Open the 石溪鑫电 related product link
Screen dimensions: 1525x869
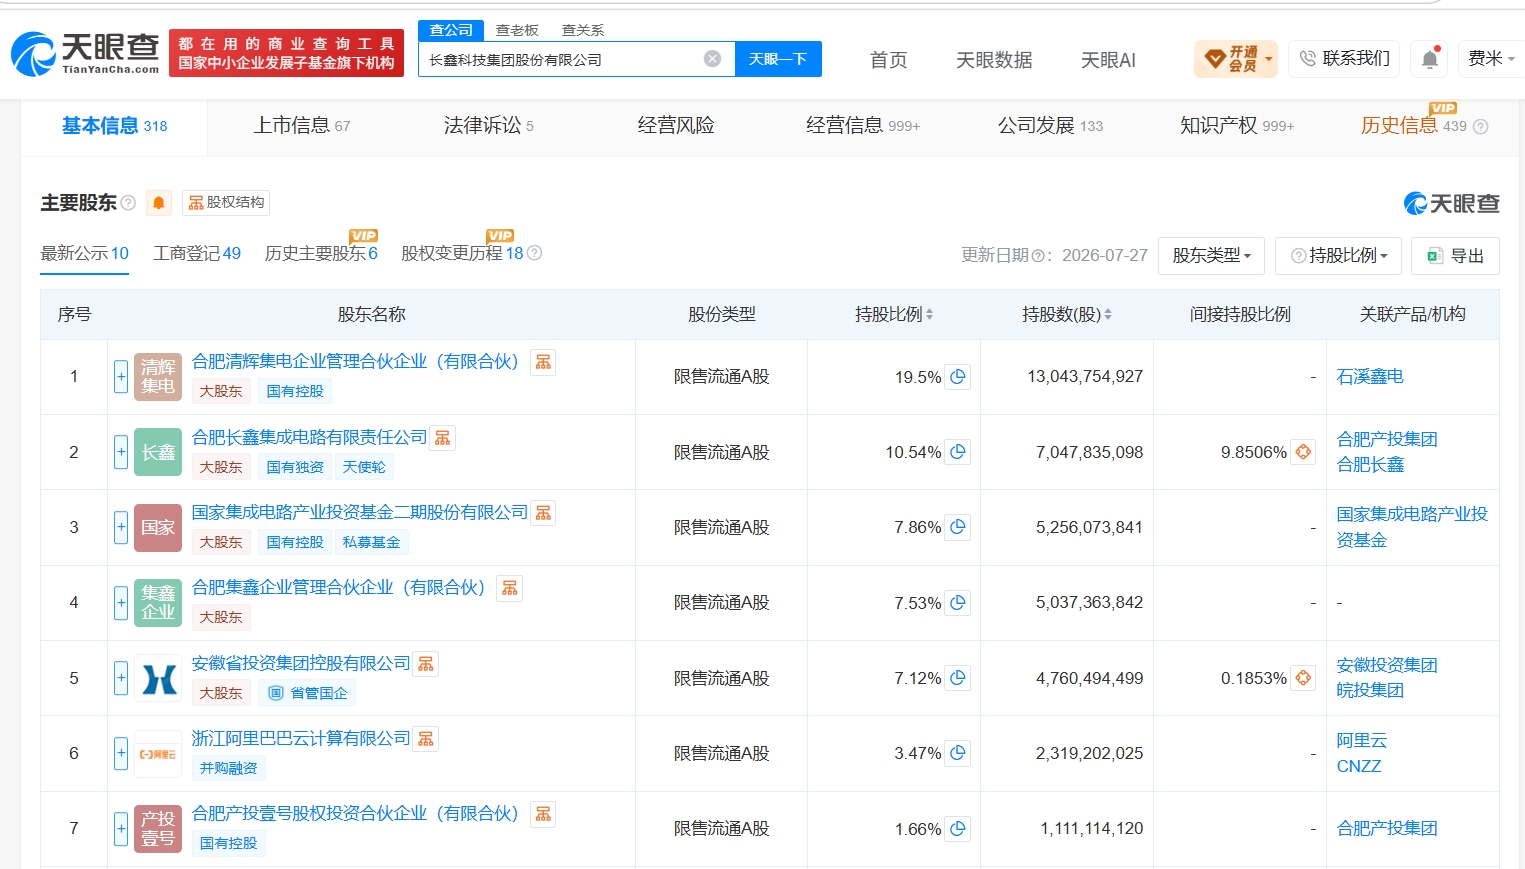point(1370,377)
